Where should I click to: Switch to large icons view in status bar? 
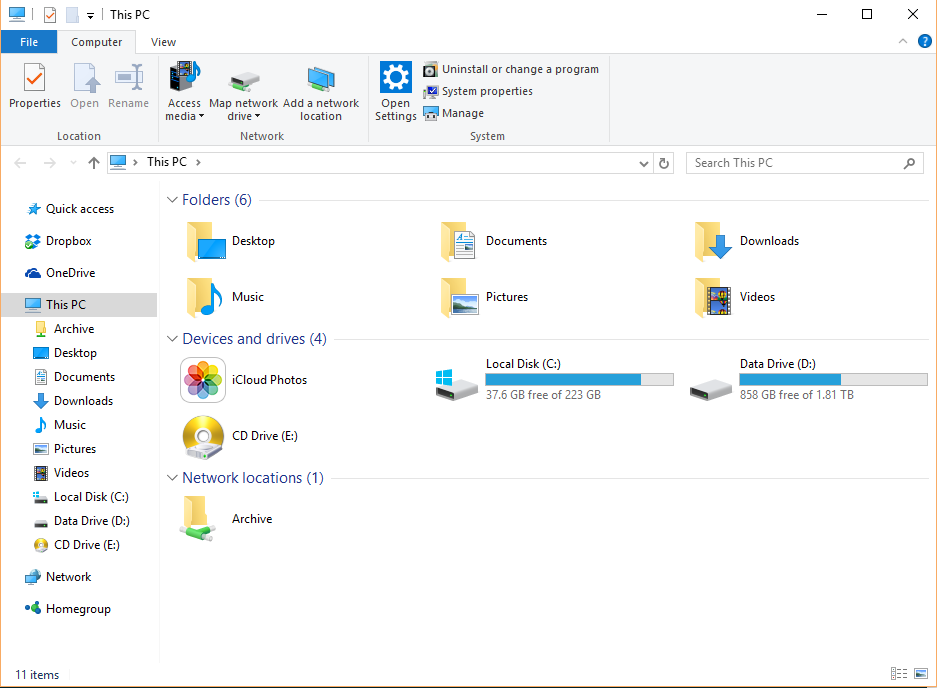(921, 674)
